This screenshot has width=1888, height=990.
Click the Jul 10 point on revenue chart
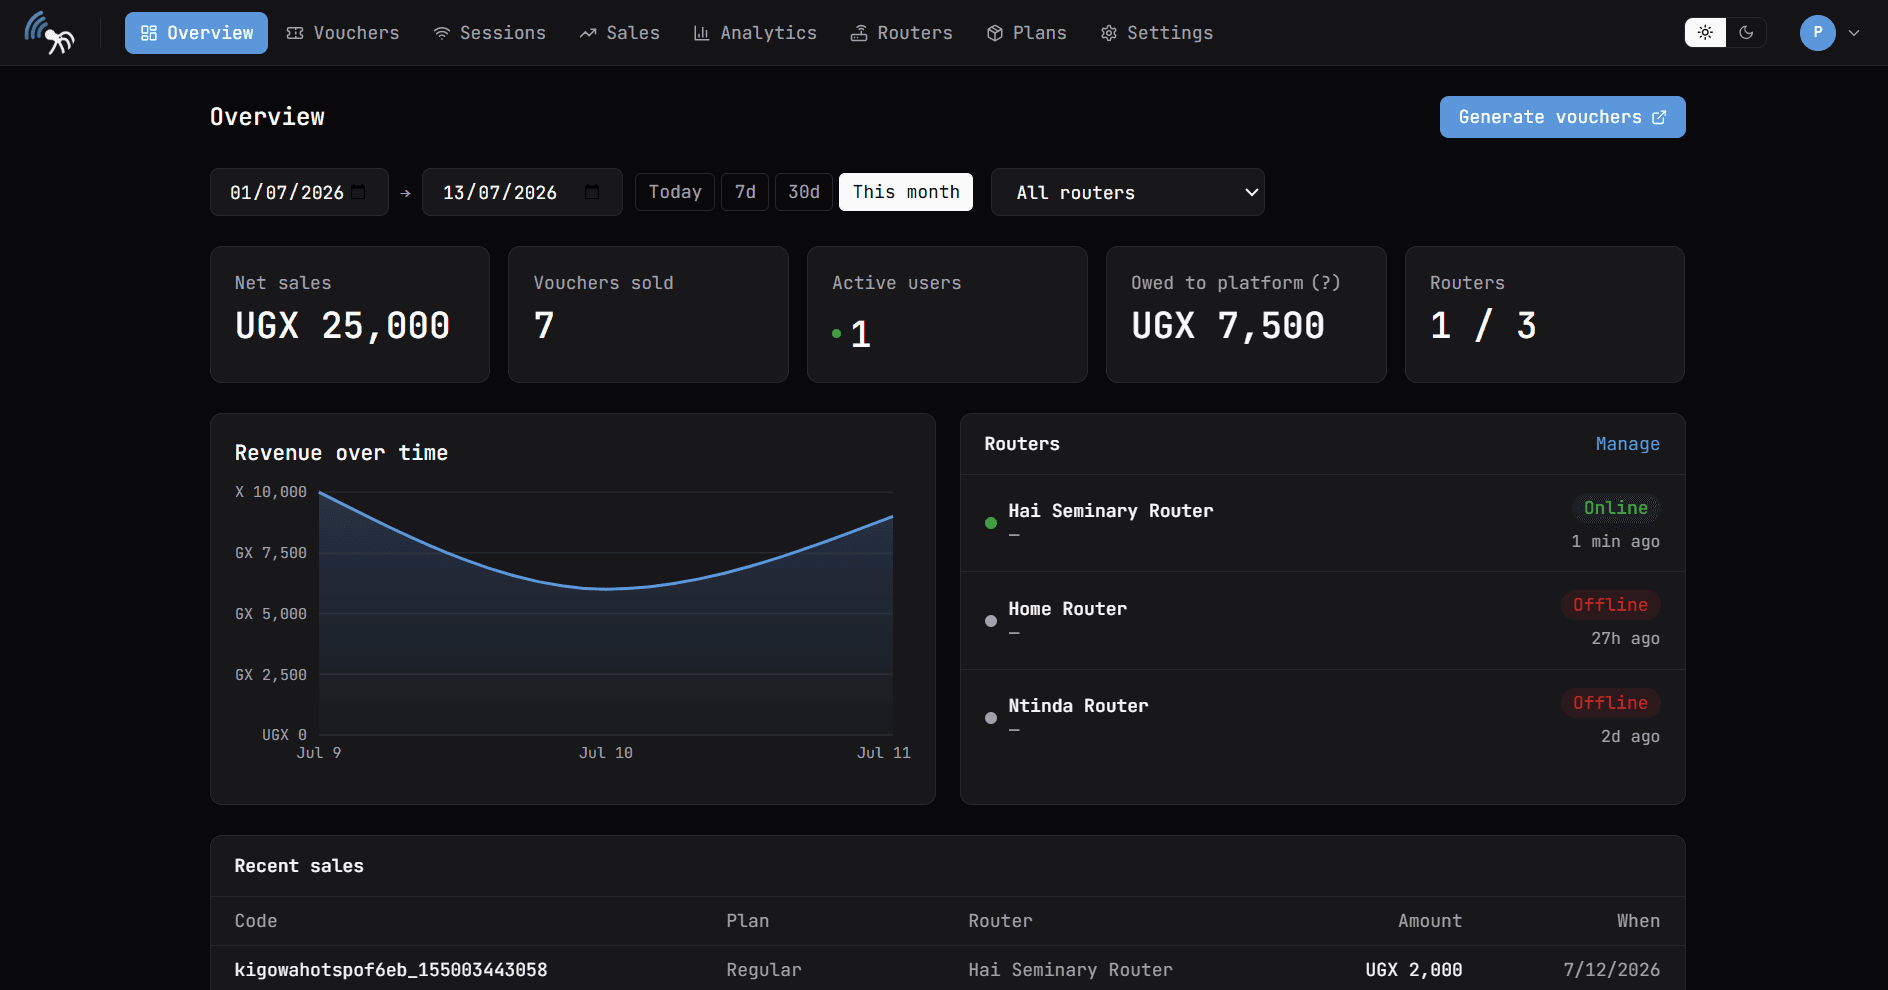(x=606, y=589)
